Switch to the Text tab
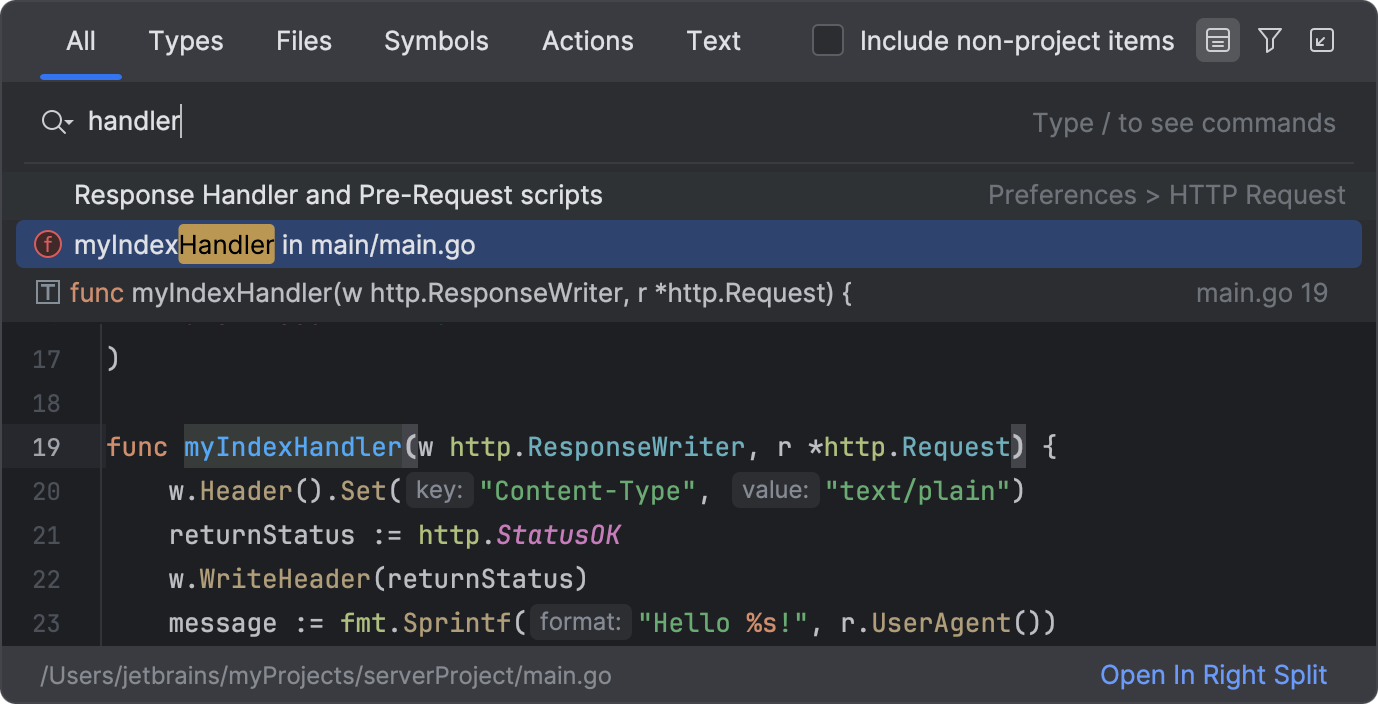This screenshot has height=704, width=1378. (x=714, y=41)
